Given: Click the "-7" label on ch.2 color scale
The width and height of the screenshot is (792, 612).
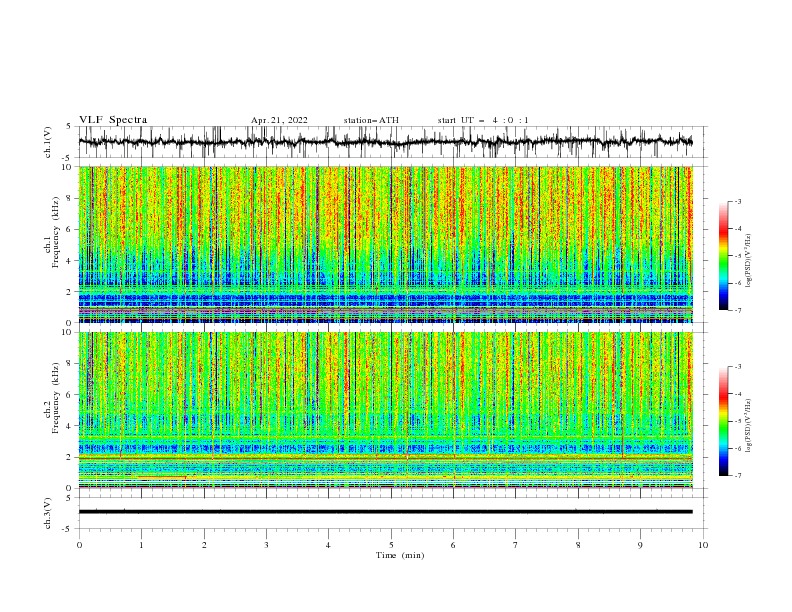Looking at the screenshot, I should point(737,476).
